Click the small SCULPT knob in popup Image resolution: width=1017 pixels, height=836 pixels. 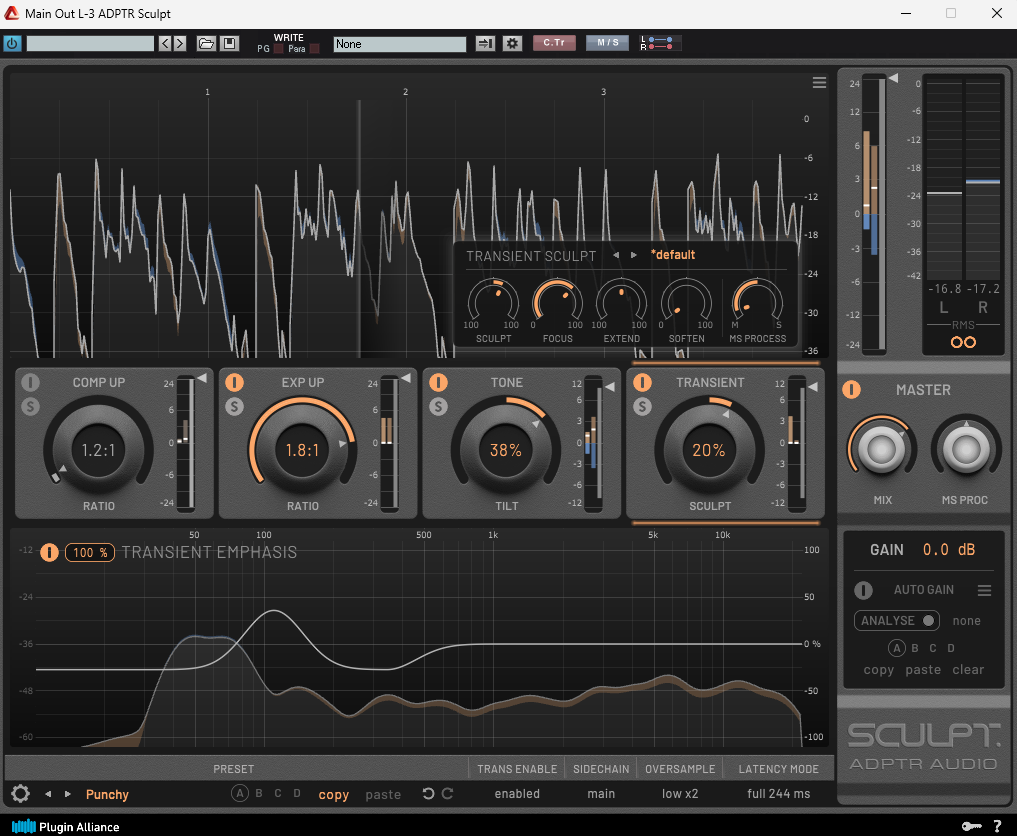(494, 303)
